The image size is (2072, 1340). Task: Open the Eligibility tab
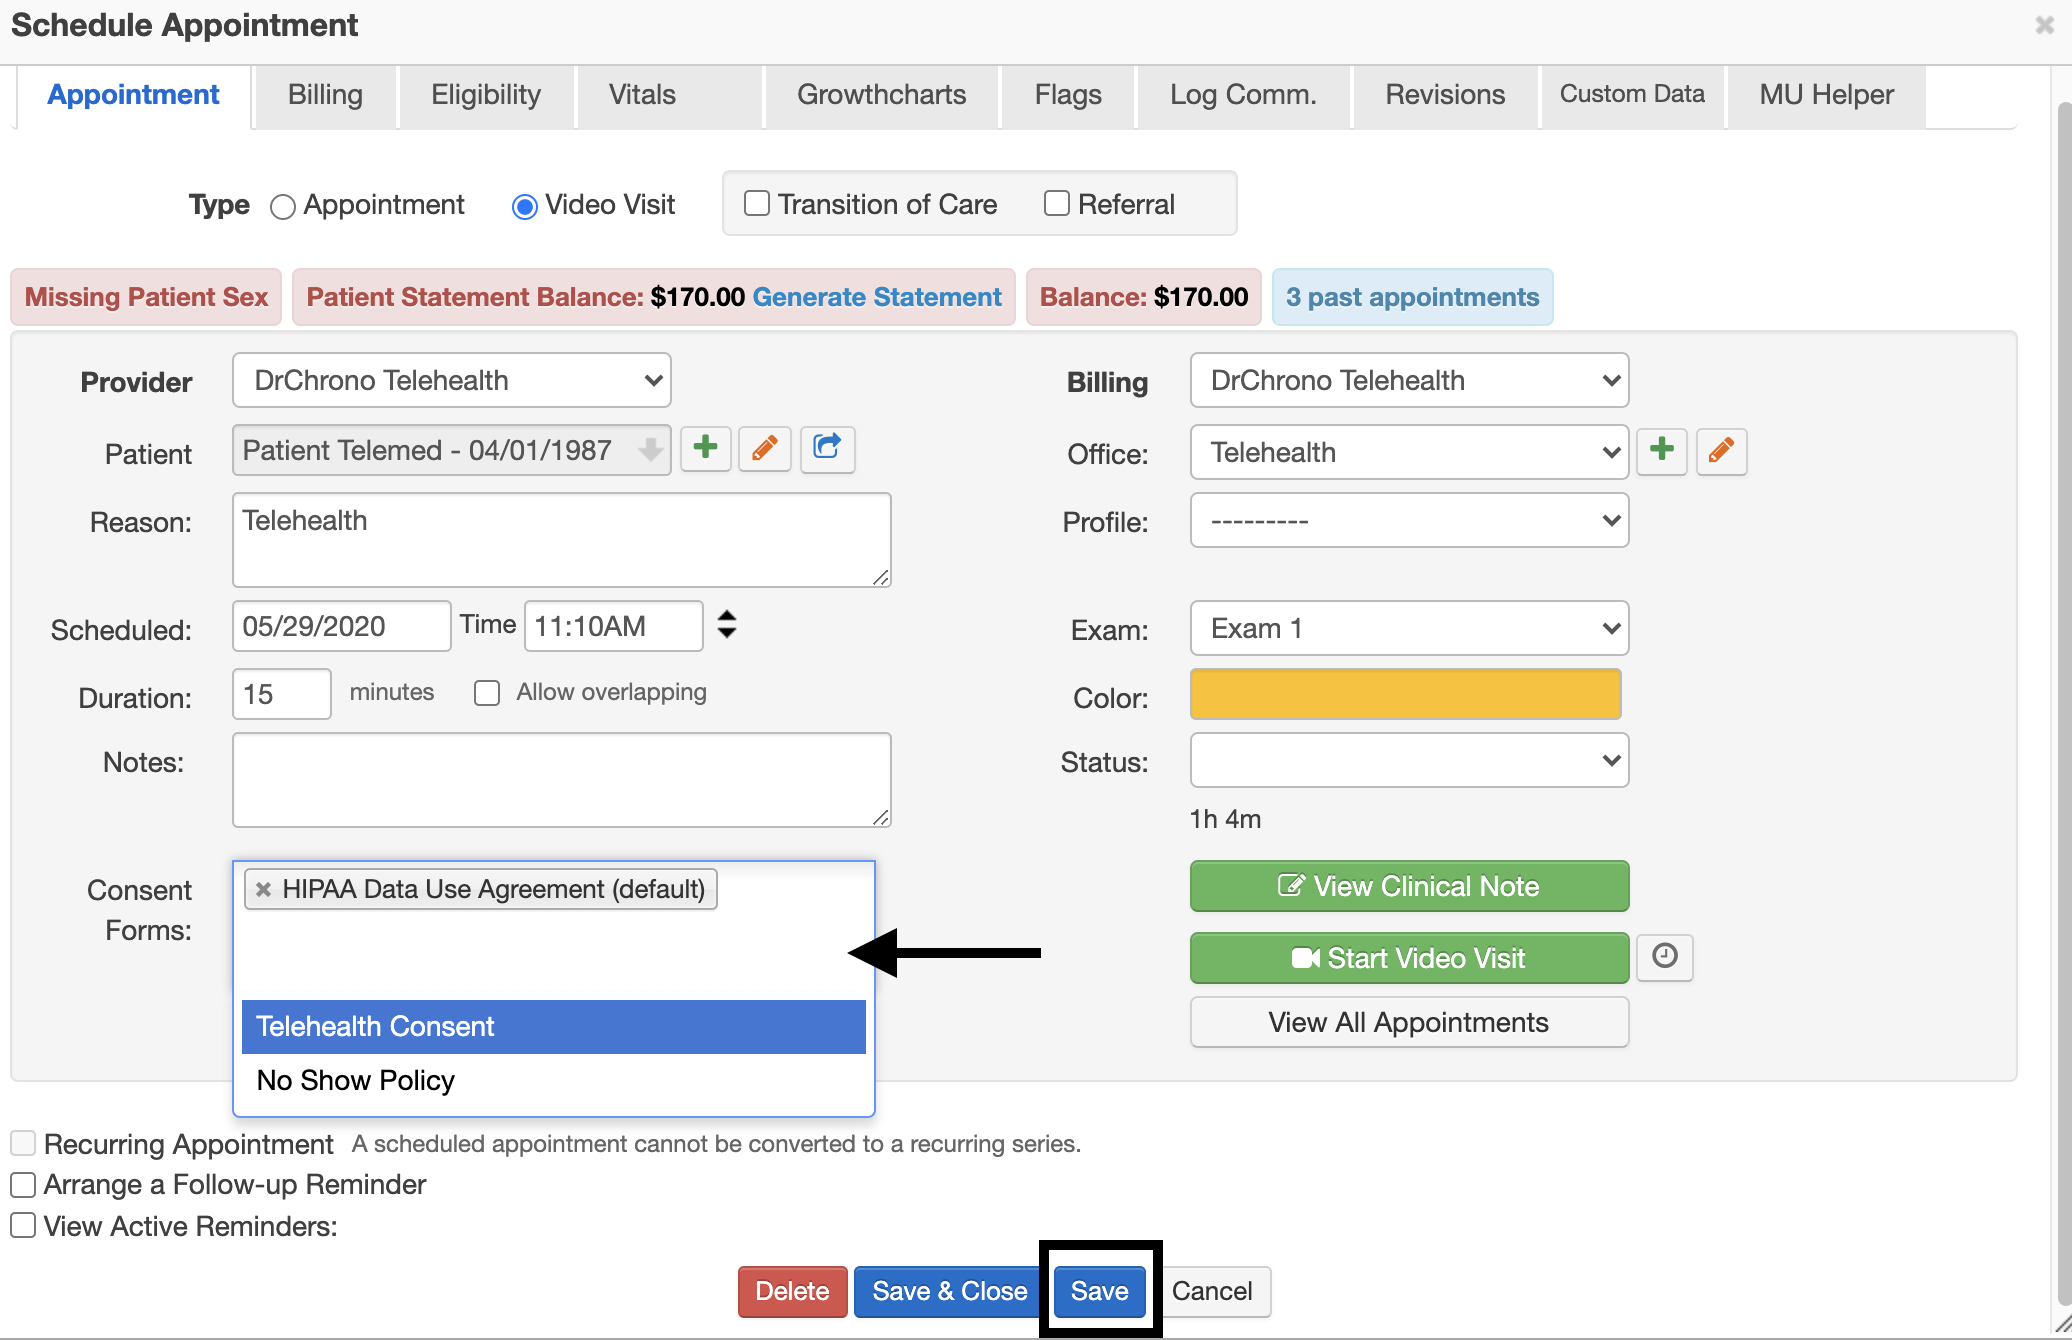(486, 95)
